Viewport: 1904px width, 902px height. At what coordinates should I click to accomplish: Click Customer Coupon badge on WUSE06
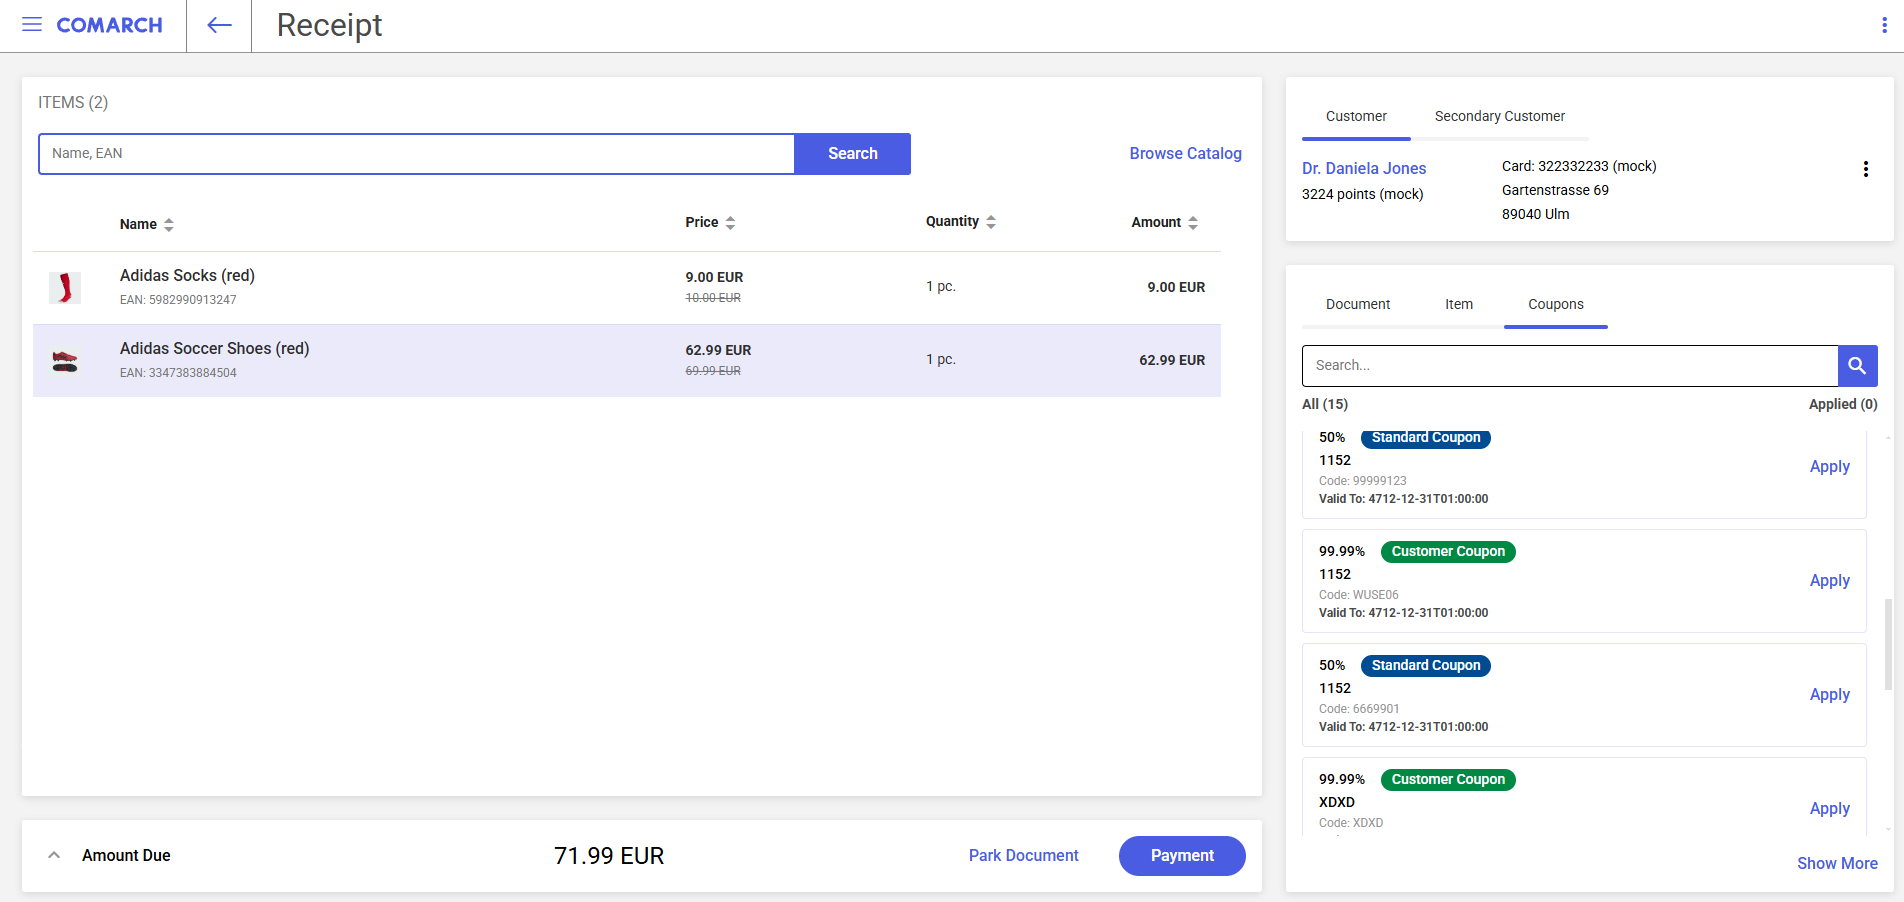coord(1448,552)
